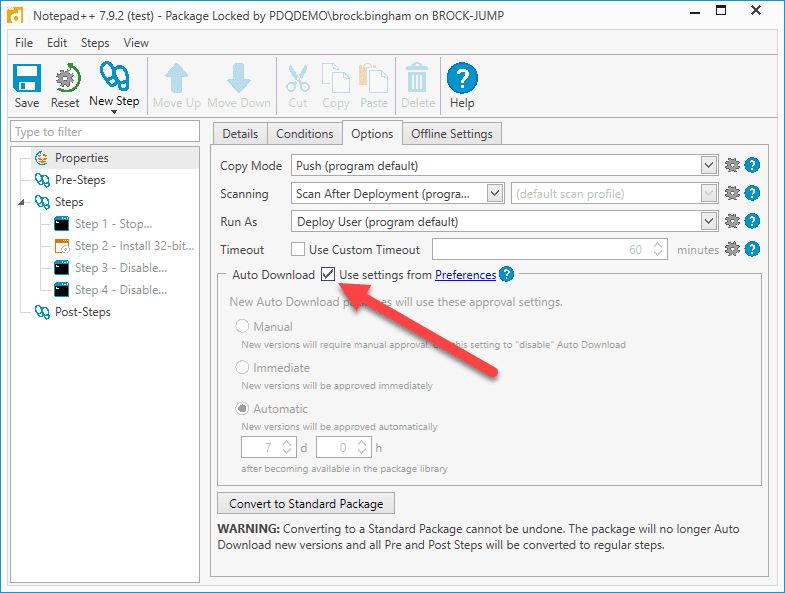The height and width of the screenshot is (593, 785).
Task: Select Step 1 - Stop... in tree
Action: pyautogui.click(x=114, y=224)
